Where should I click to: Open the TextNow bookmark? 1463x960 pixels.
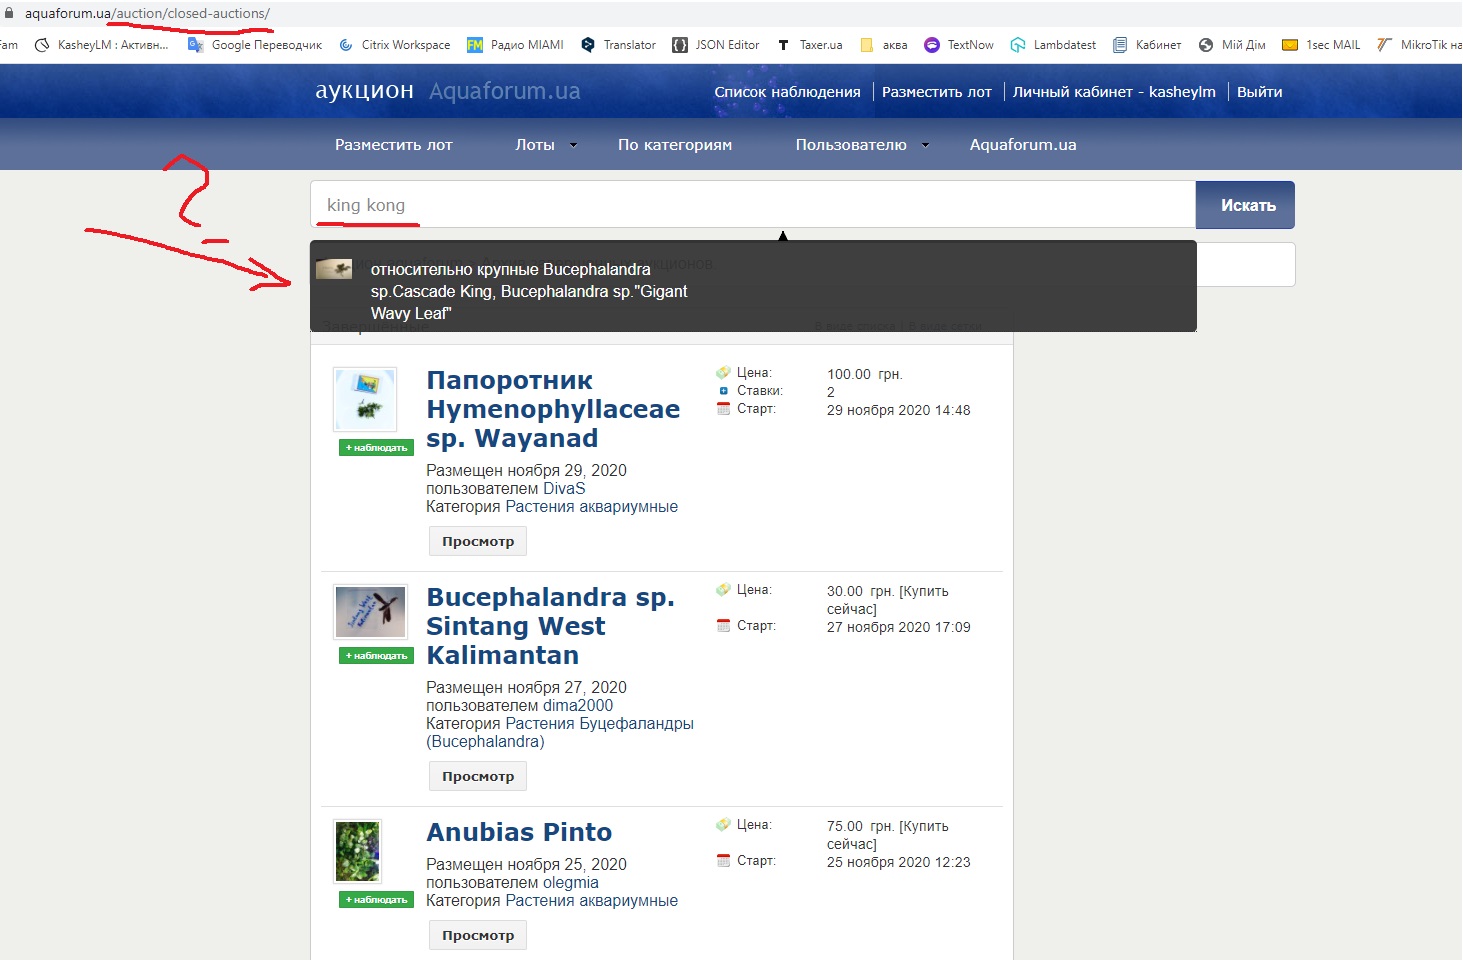point(959,45)
